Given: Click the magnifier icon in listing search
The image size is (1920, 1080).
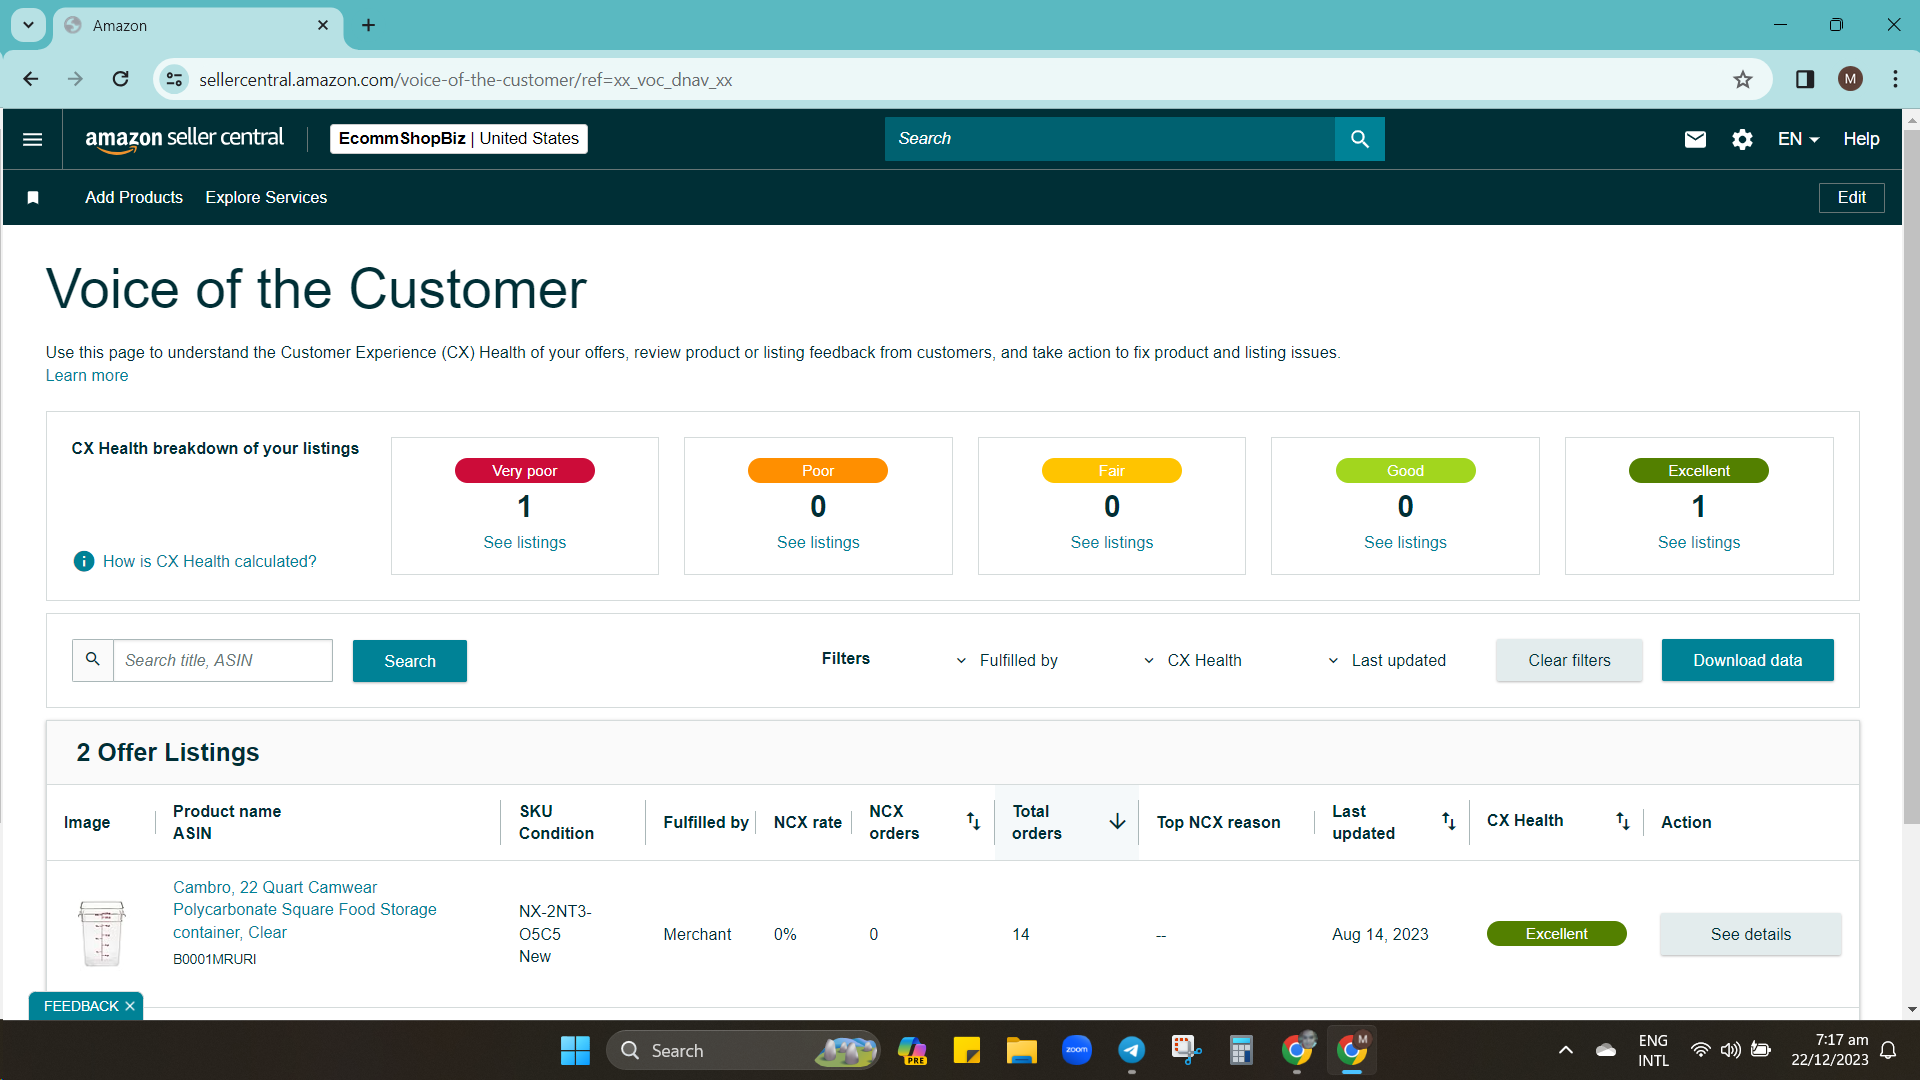Looking at the screenshot, I should coord(93,660).
